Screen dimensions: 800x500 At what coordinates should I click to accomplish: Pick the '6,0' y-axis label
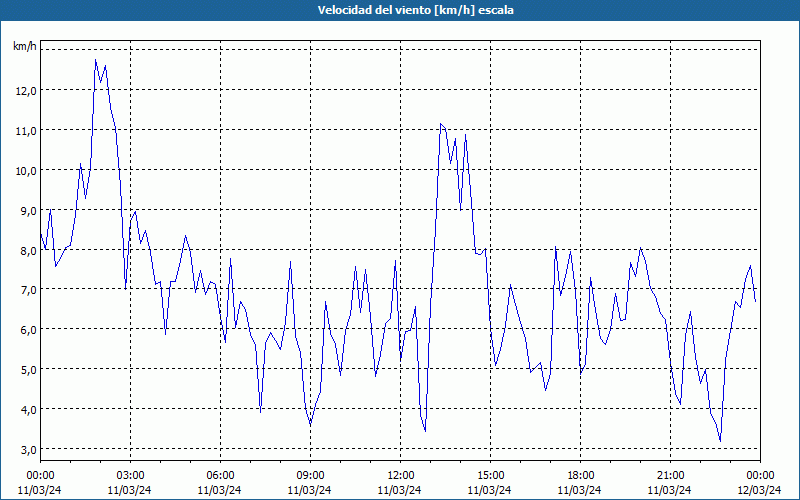pos(29,330)
